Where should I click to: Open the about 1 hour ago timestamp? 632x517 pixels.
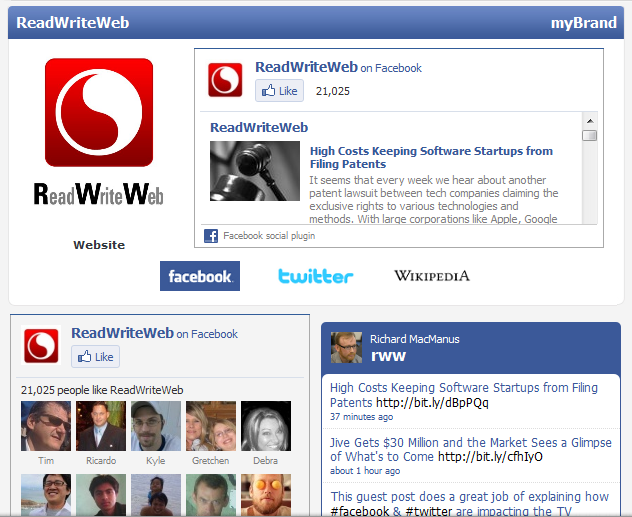pyautogui.click(x=365, y=471)
